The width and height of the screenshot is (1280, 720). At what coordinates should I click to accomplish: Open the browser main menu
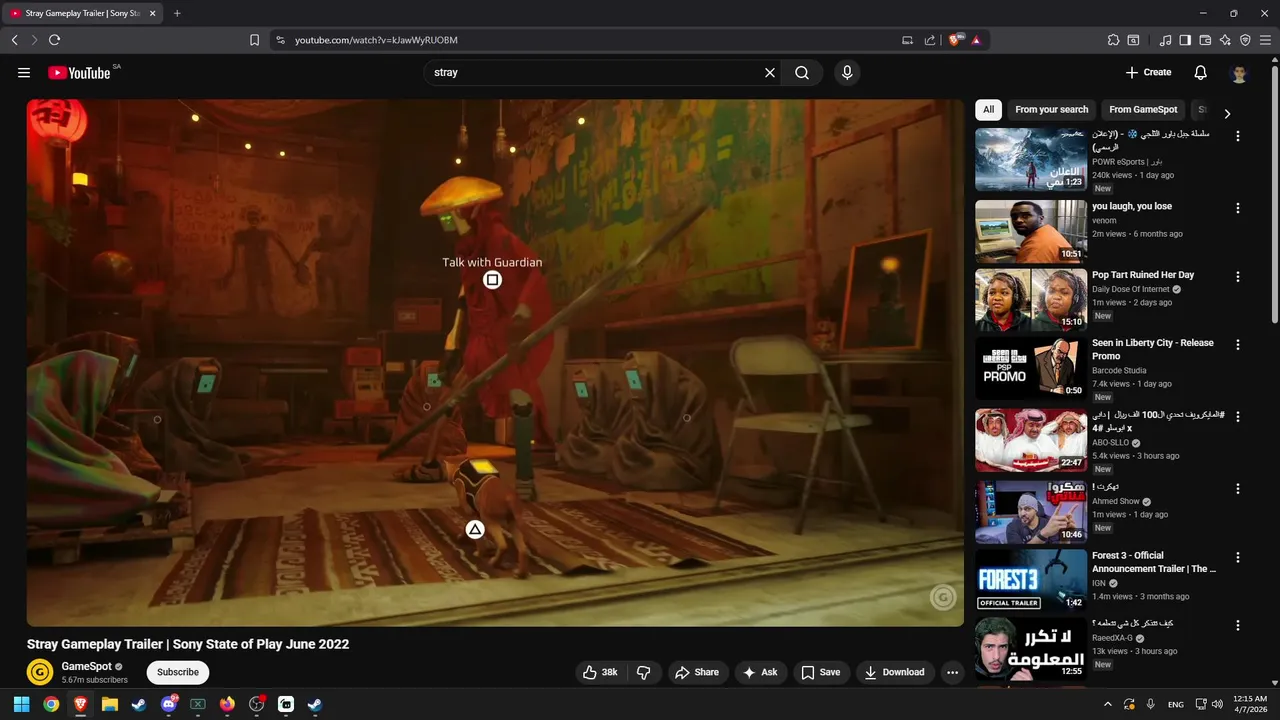click(1265, 40)
